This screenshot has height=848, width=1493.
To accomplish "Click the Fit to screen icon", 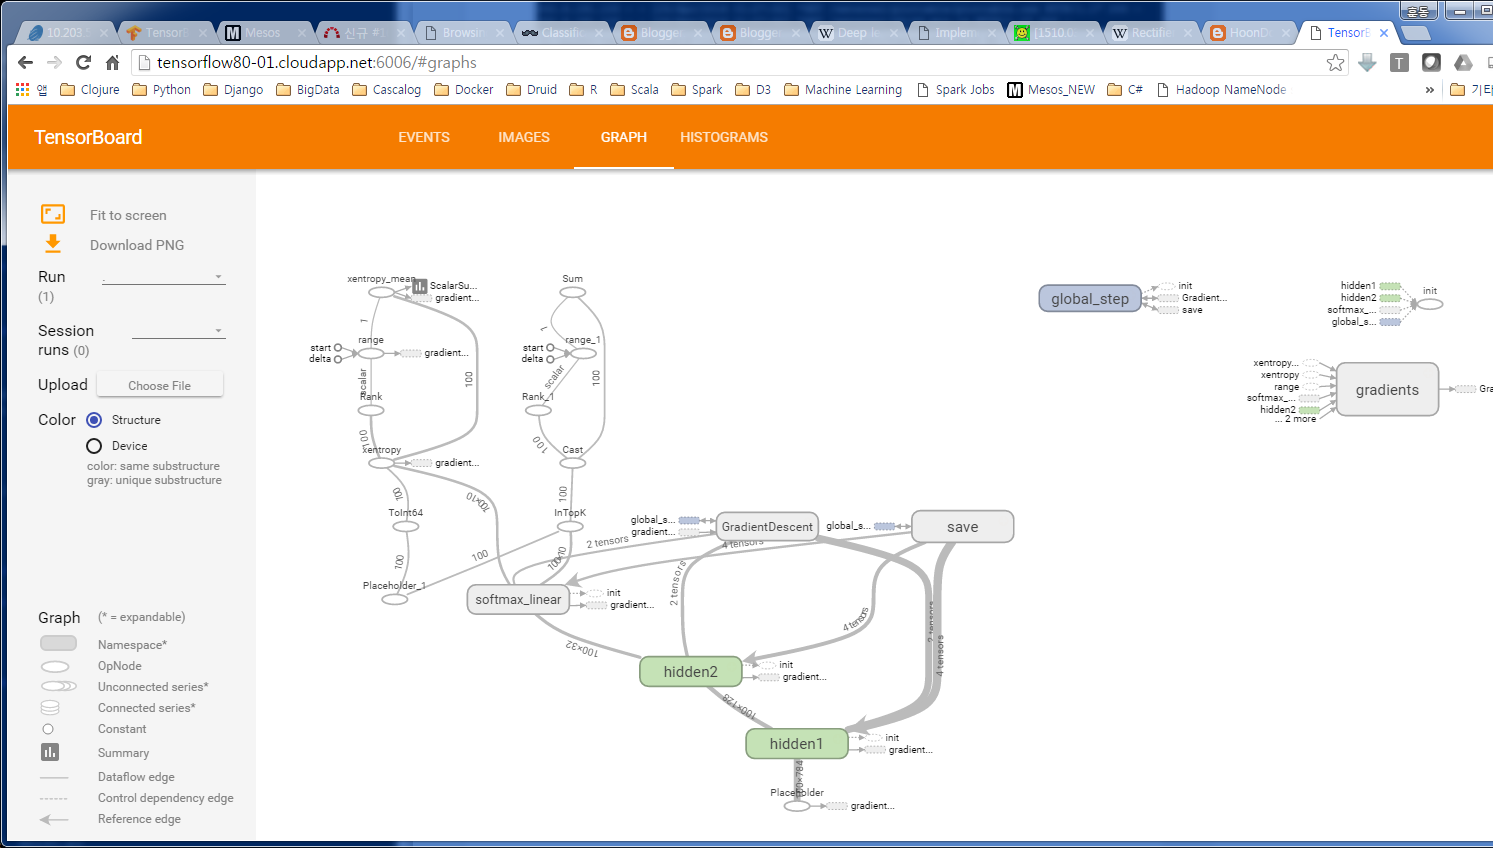I will pos(53,213).
